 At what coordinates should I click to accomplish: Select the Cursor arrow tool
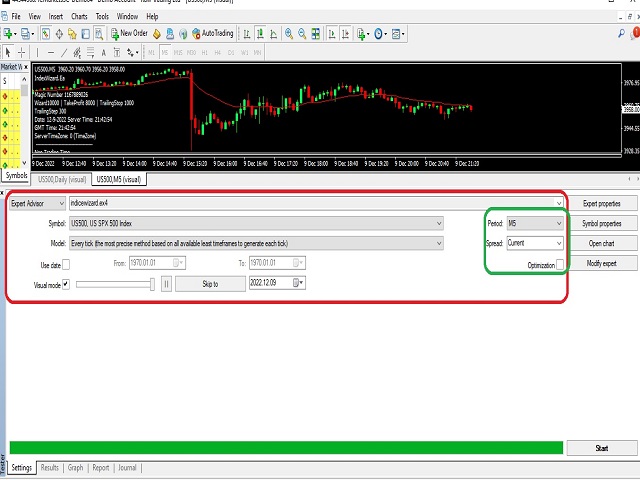(x=8, y=52)
